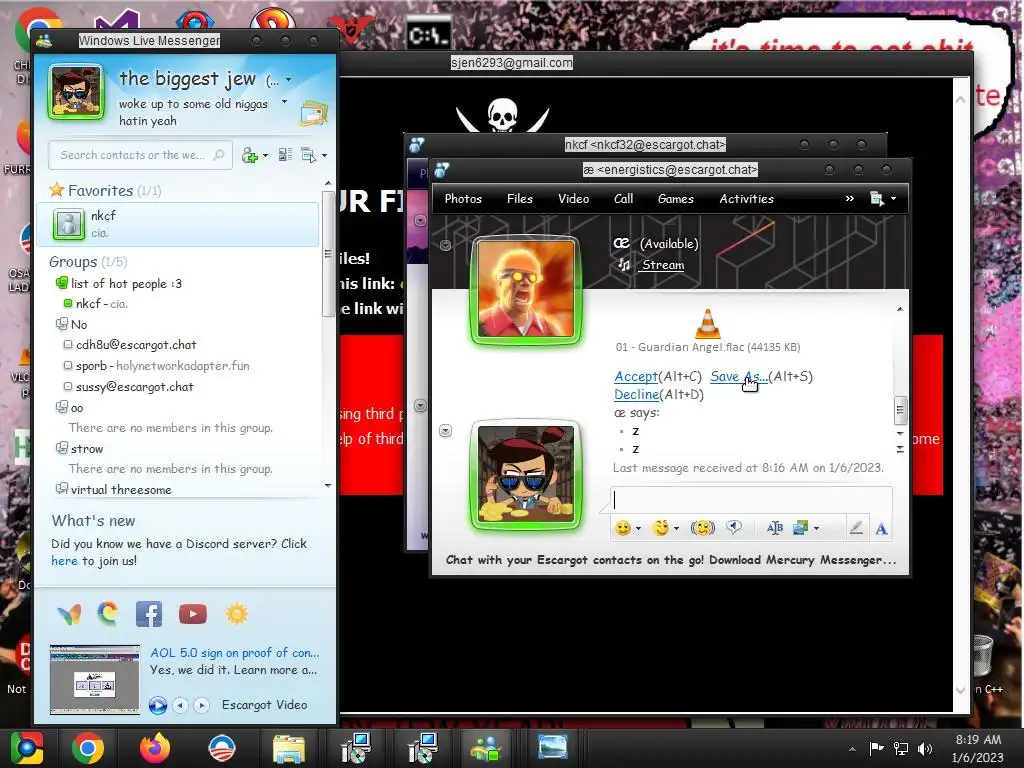
Task: Collapse the contact's display picture arrow
Action: 445,246
